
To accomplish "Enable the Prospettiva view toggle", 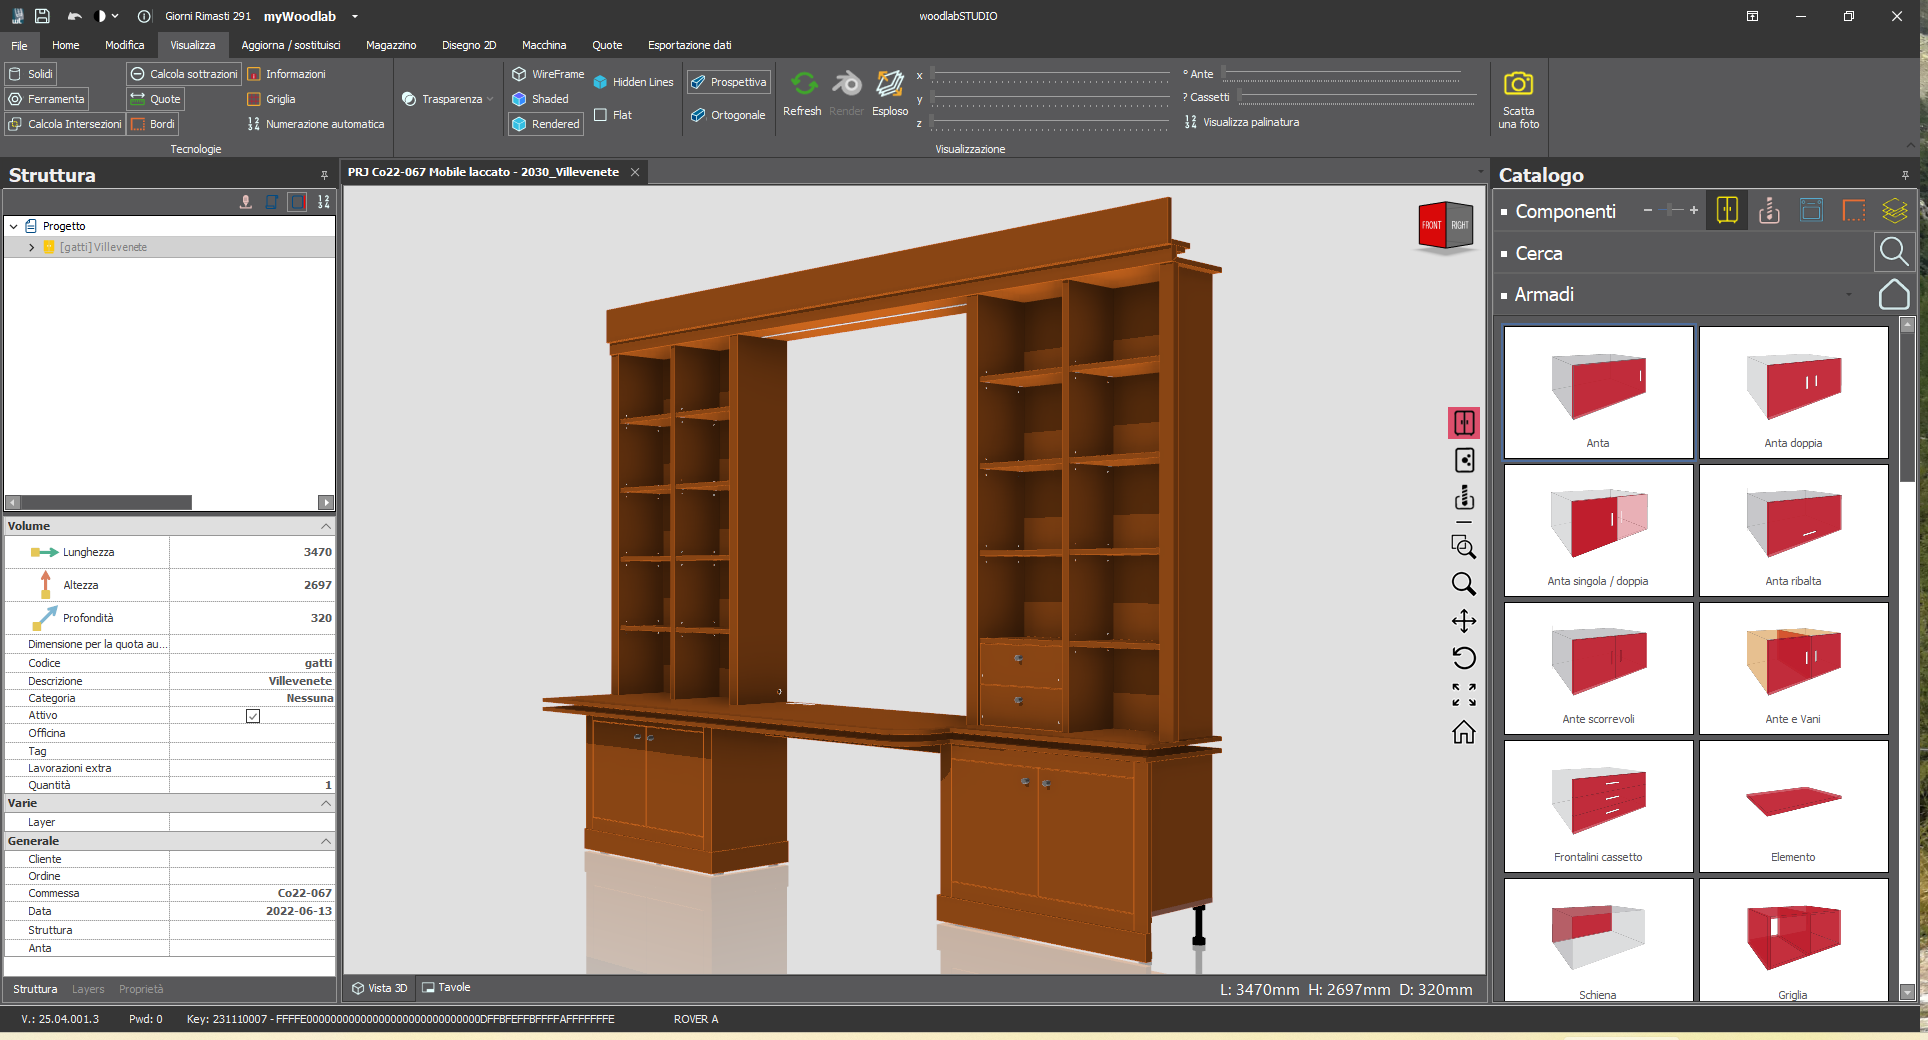I will pos(728,81).
